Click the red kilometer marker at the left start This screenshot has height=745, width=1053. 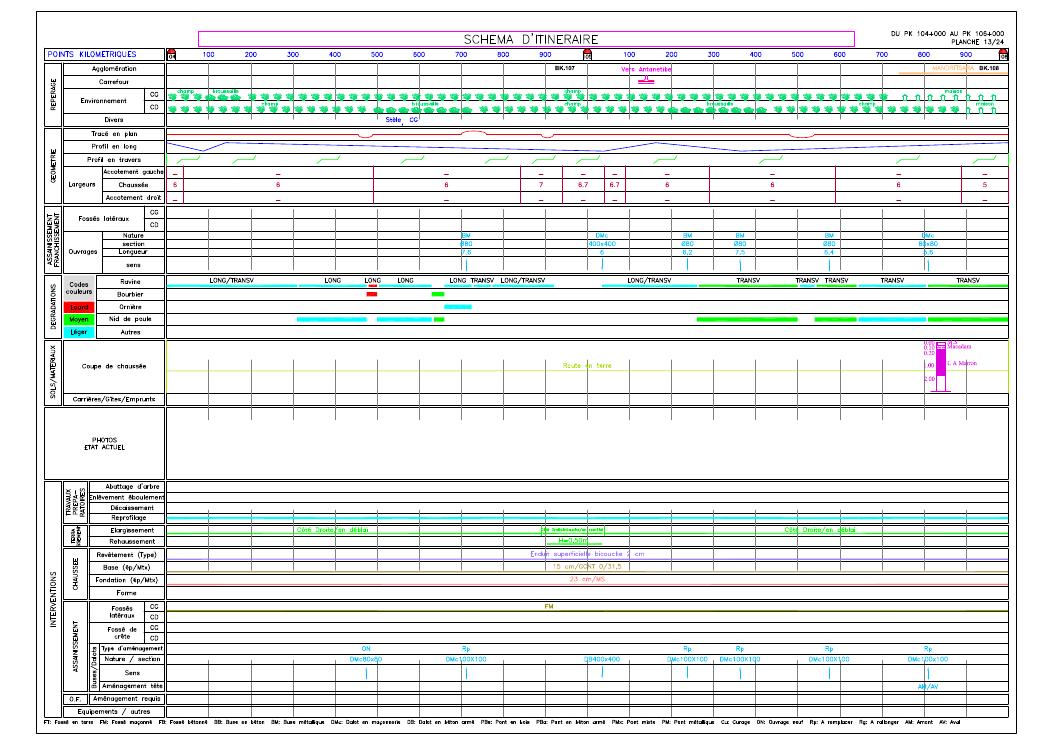coord(171,55)
